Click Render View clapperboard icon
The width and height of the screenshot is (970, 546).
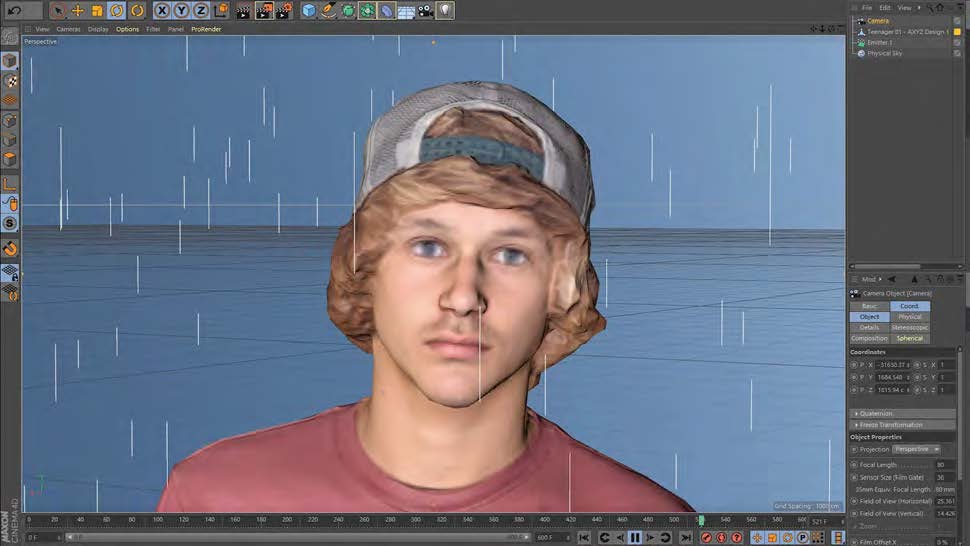tap(244, 11)
